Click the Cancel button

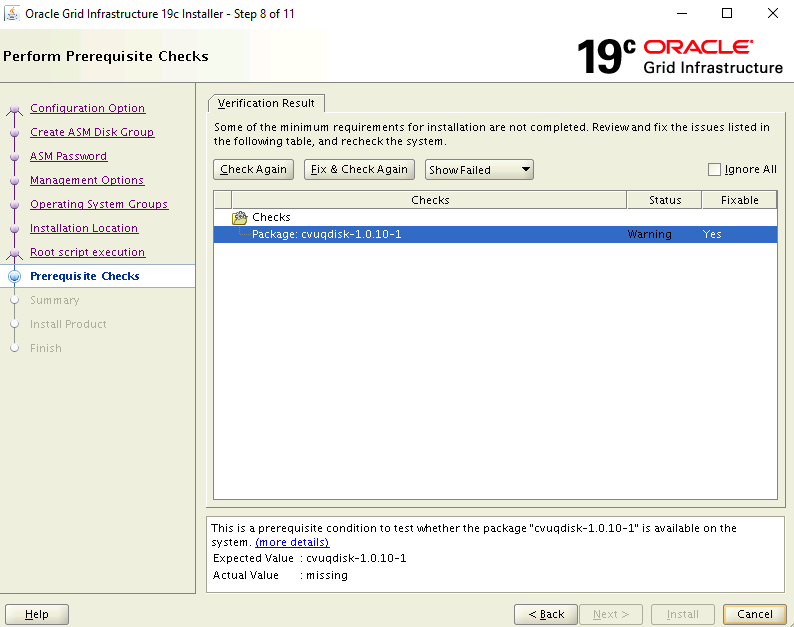[755, 614]
